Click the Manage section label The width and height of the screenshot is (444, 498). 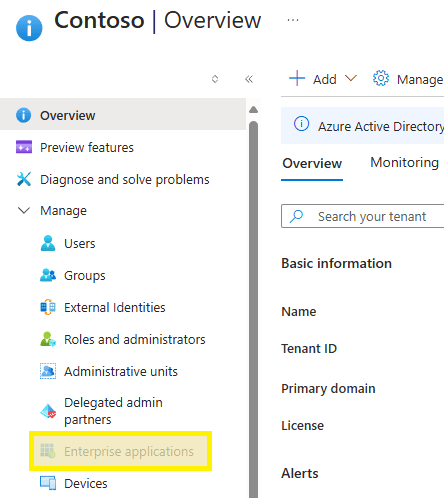63,211
